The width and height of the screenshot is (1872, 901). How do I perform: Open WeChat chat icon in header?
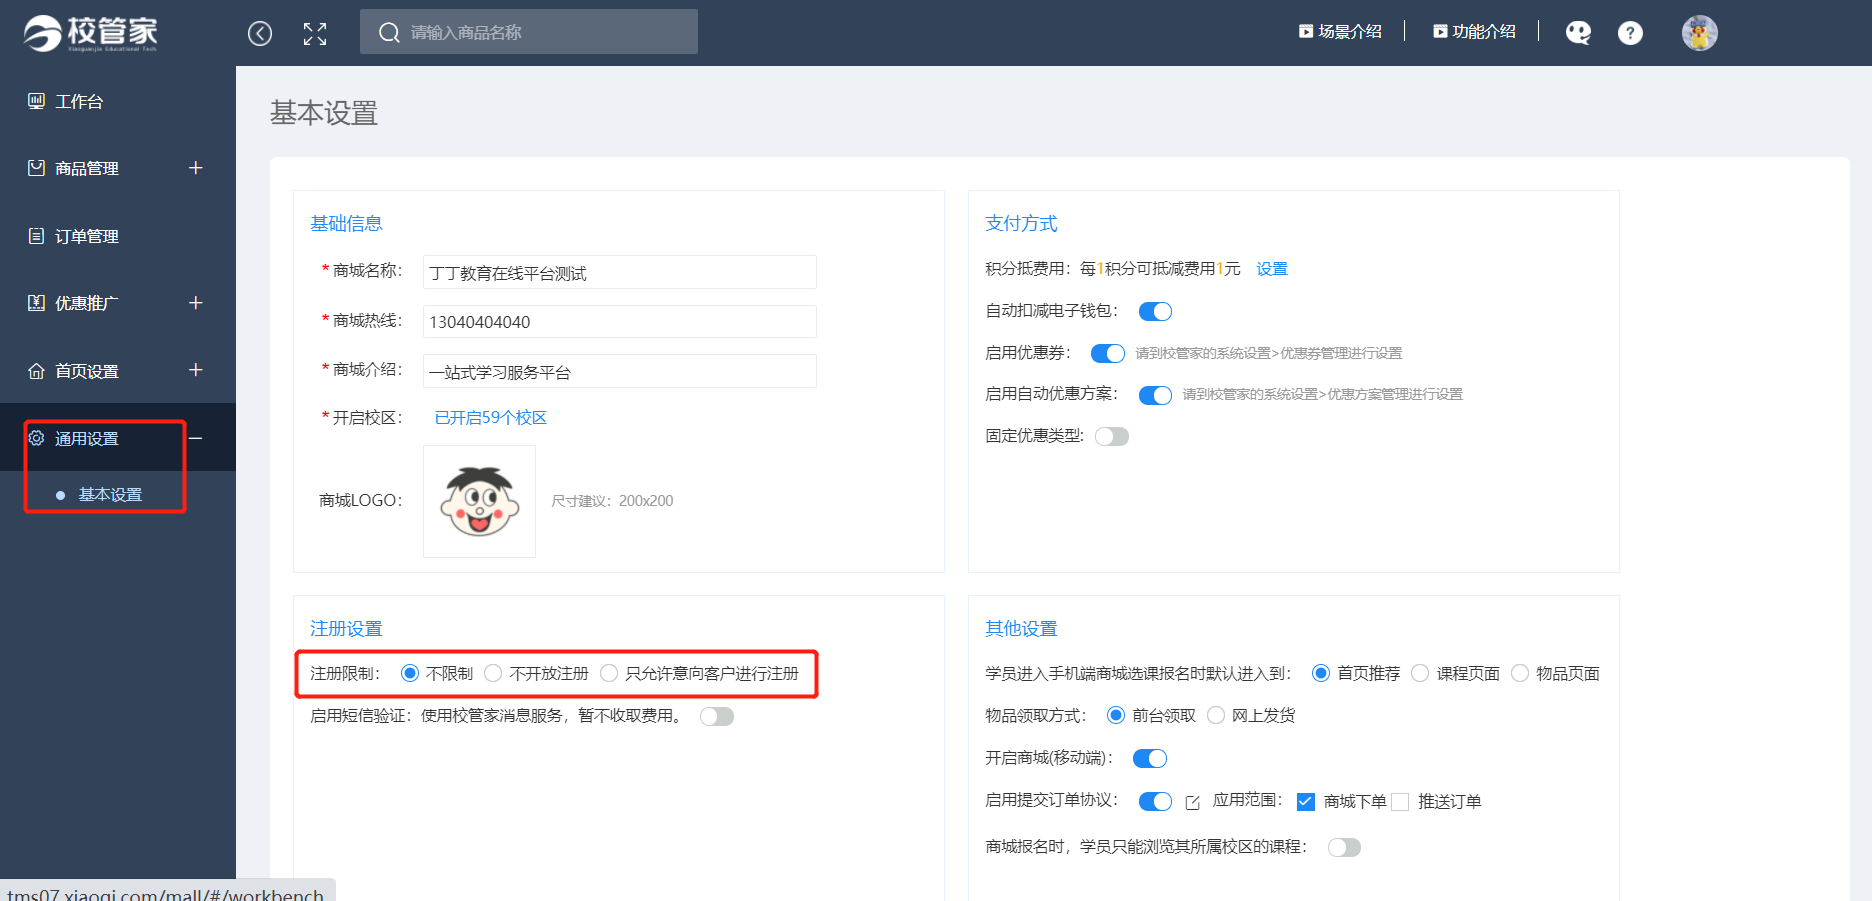click(1578, 33)
